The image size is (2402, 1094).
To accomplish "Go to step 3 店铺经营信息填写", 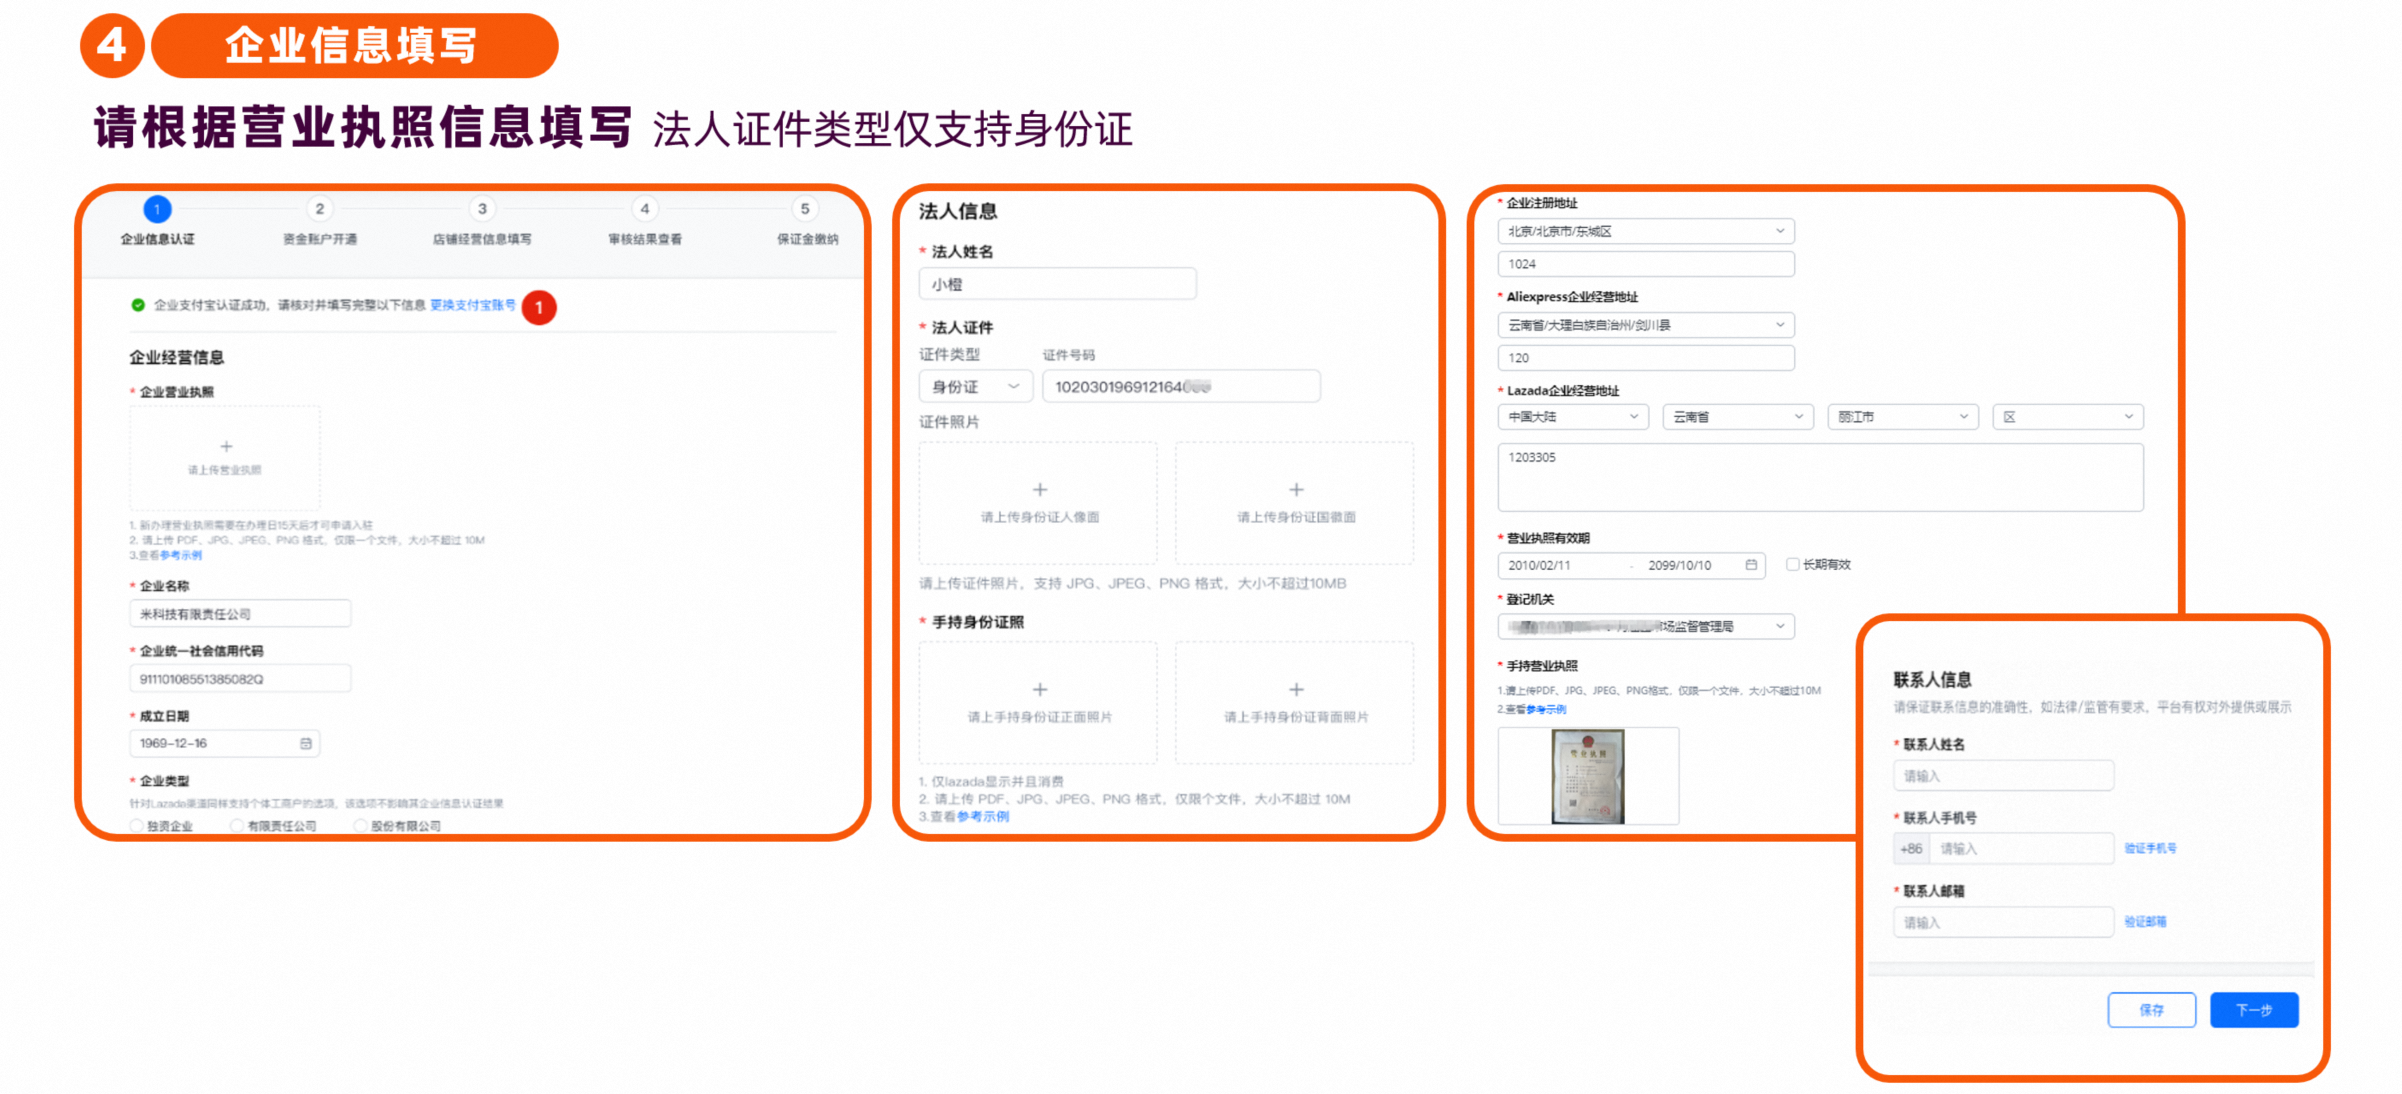I will pyautogui.click(x=482, y=209).
